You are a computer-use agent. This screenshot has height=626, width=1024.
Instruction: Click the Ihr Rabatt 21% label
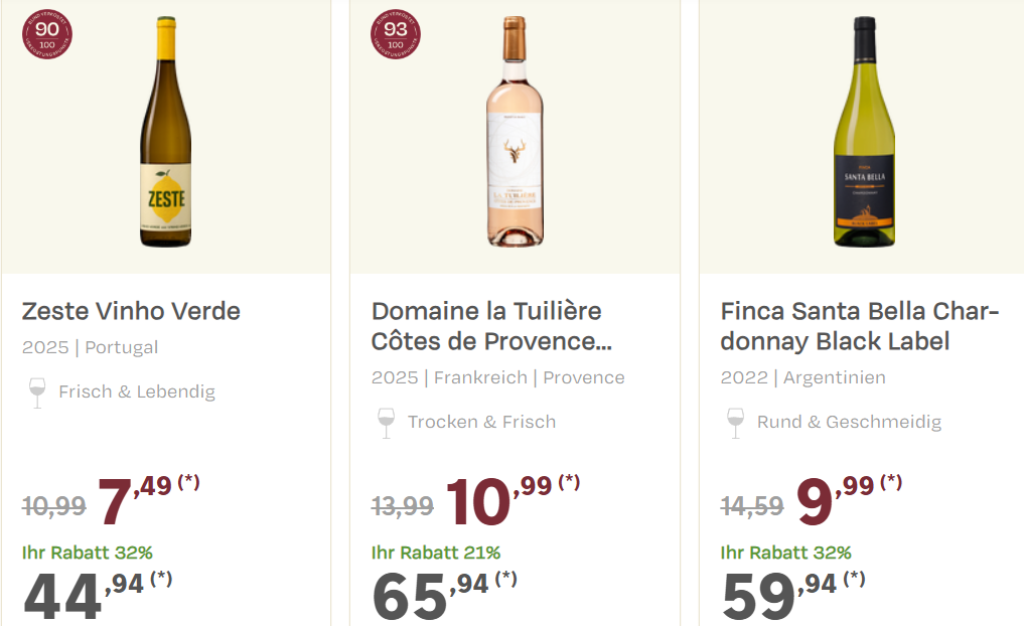point(436,553)
